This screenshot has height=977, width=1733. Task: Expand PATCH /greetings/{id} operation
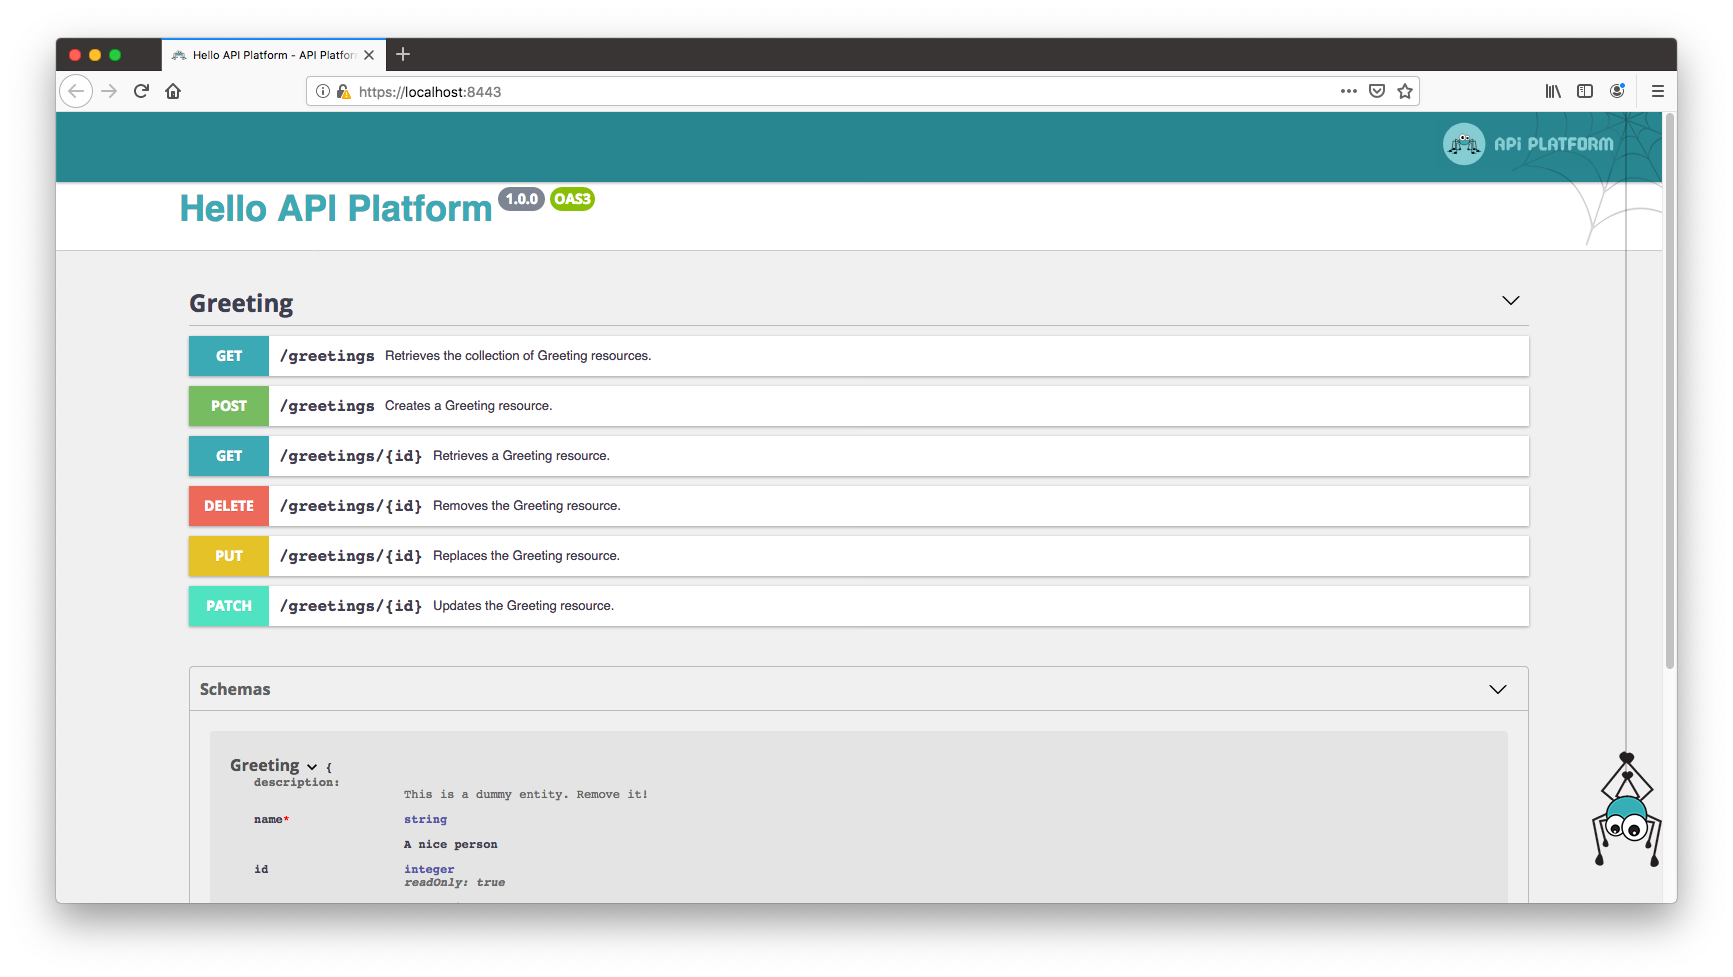(x=859, y=606)
